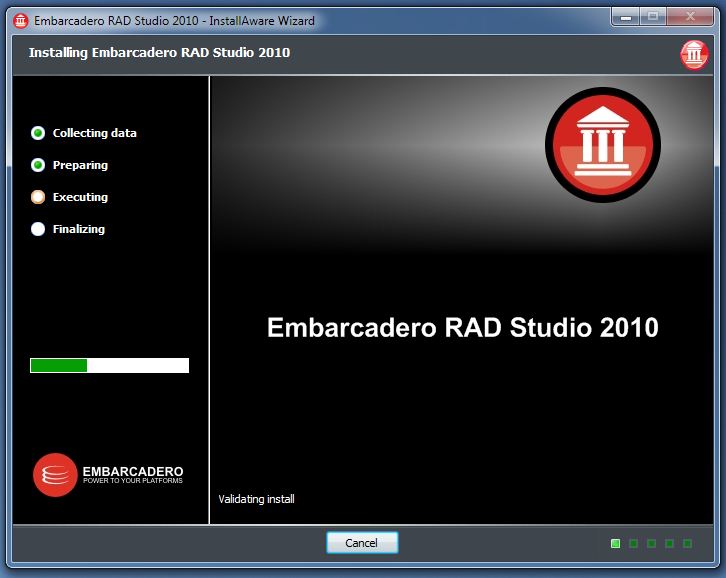Click the 'Validating install' status text
This screenshot has height=578, width=726.
(256, 499)
